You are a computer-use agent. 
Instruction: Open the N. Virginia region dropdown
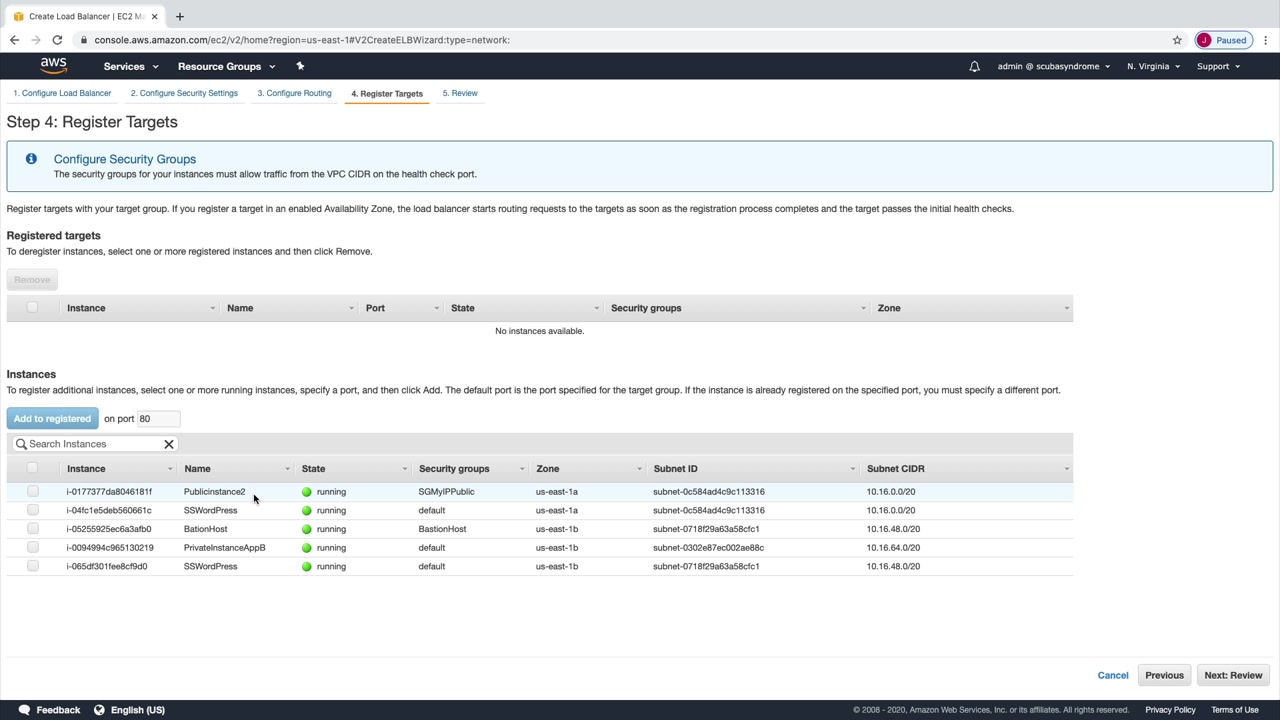point(1153,67)
